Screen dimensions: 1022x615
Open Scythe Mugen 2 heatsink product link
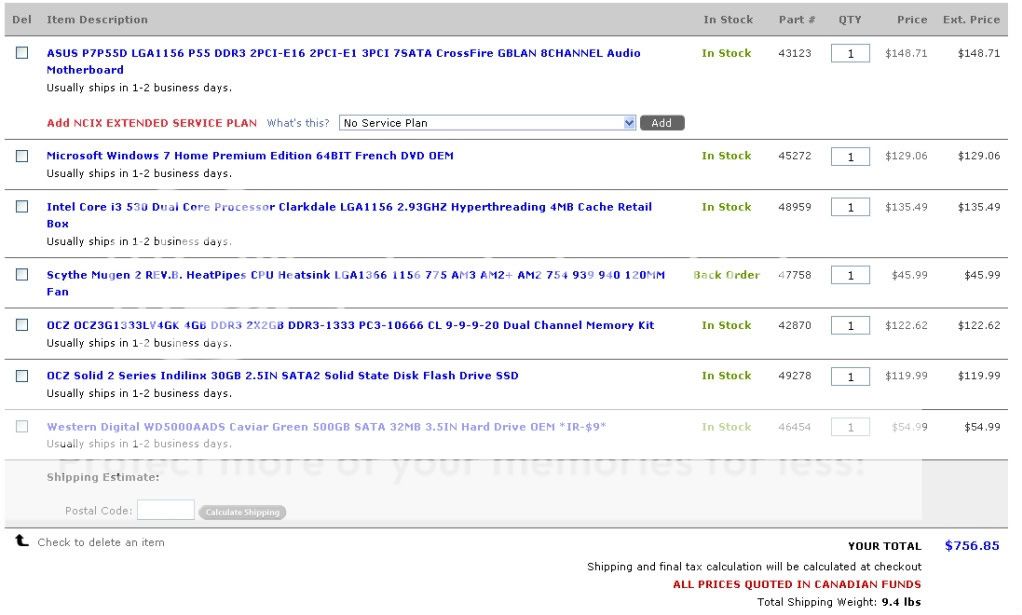(356, 283)
